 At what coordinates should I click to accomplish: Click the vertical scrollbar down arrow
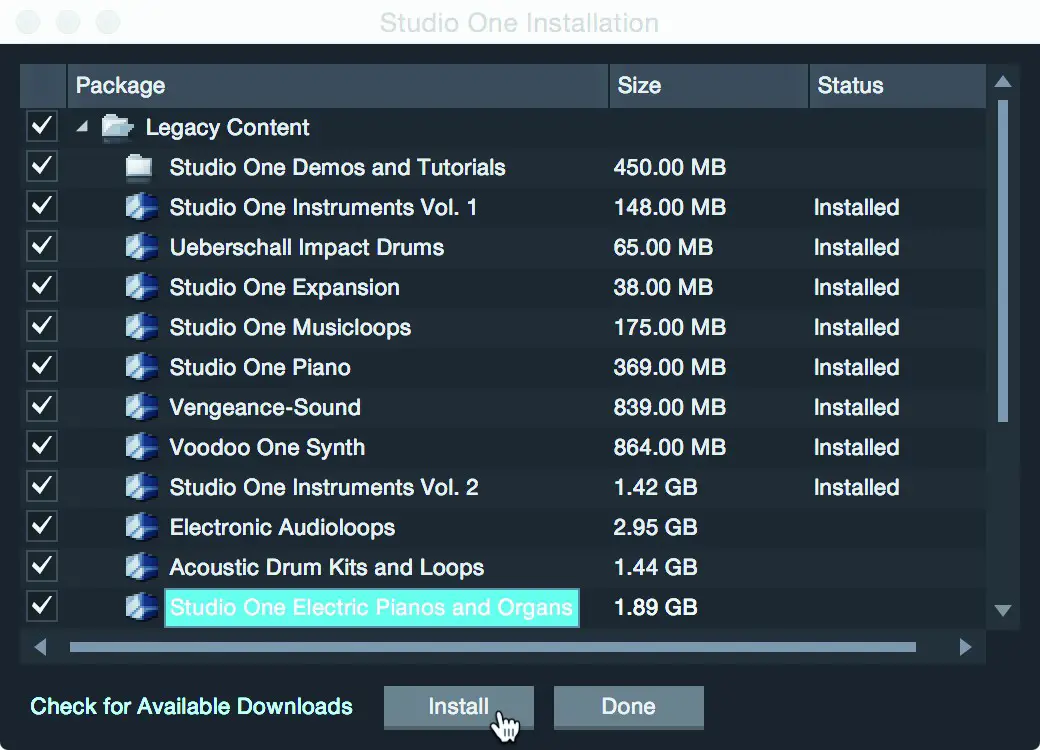click(1003, 610)
